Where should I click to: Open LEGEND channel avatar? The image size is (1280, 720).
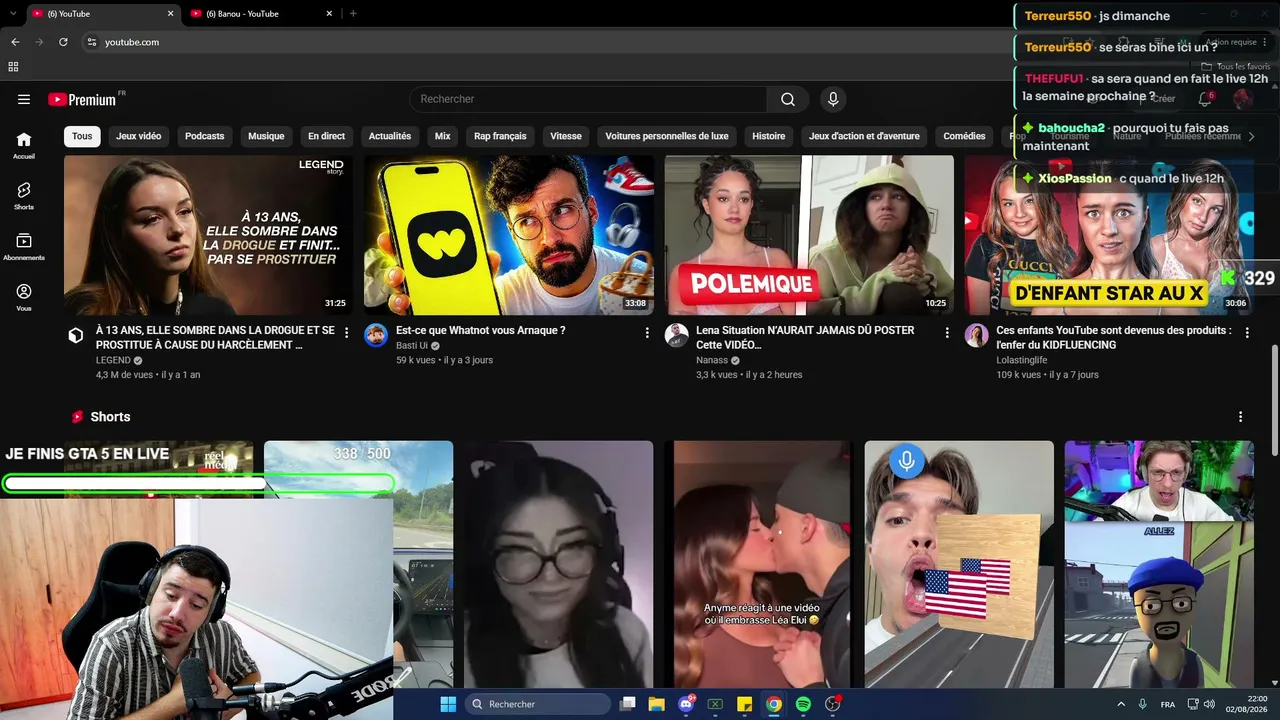(76, 336)
